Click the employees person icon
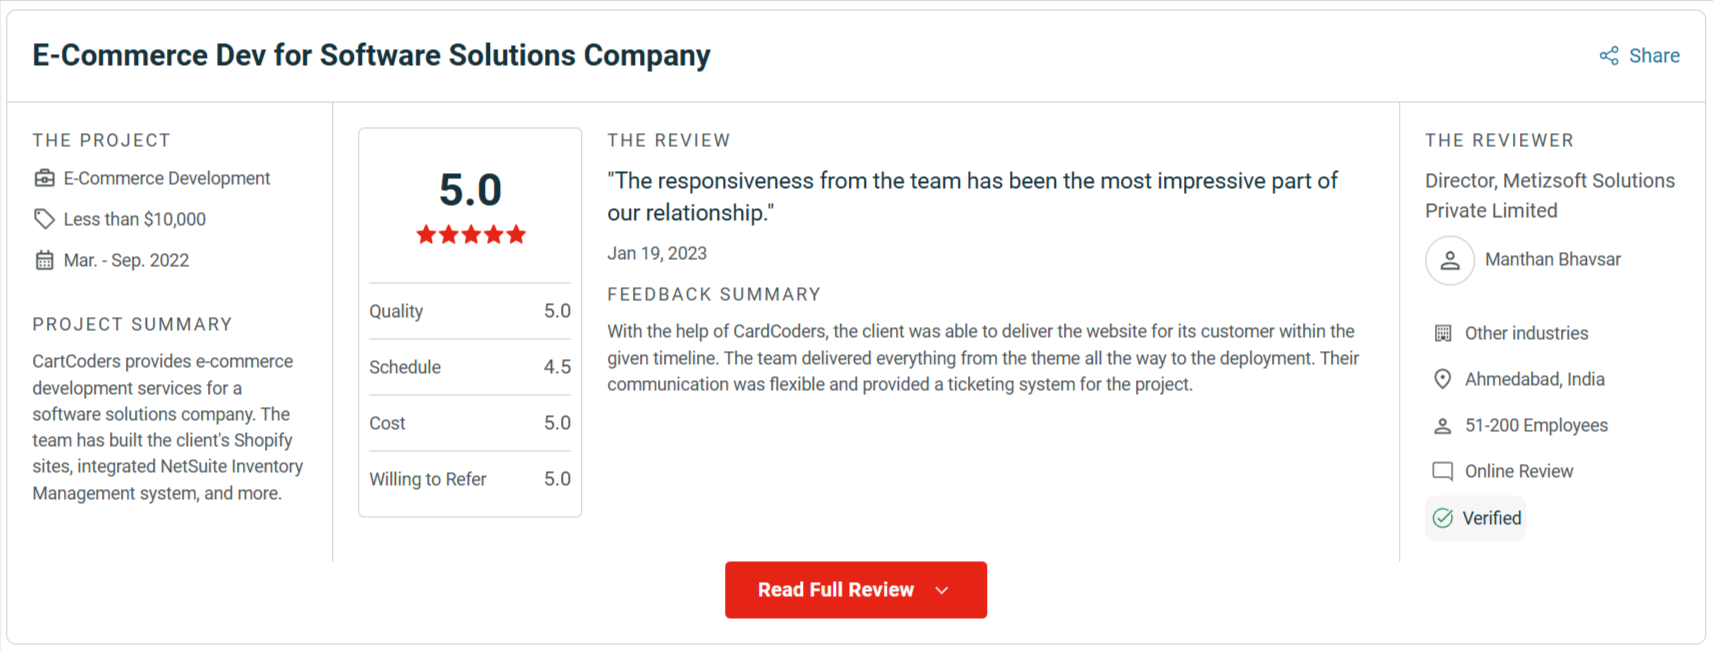The image size is (1713, 651). 1442,426
